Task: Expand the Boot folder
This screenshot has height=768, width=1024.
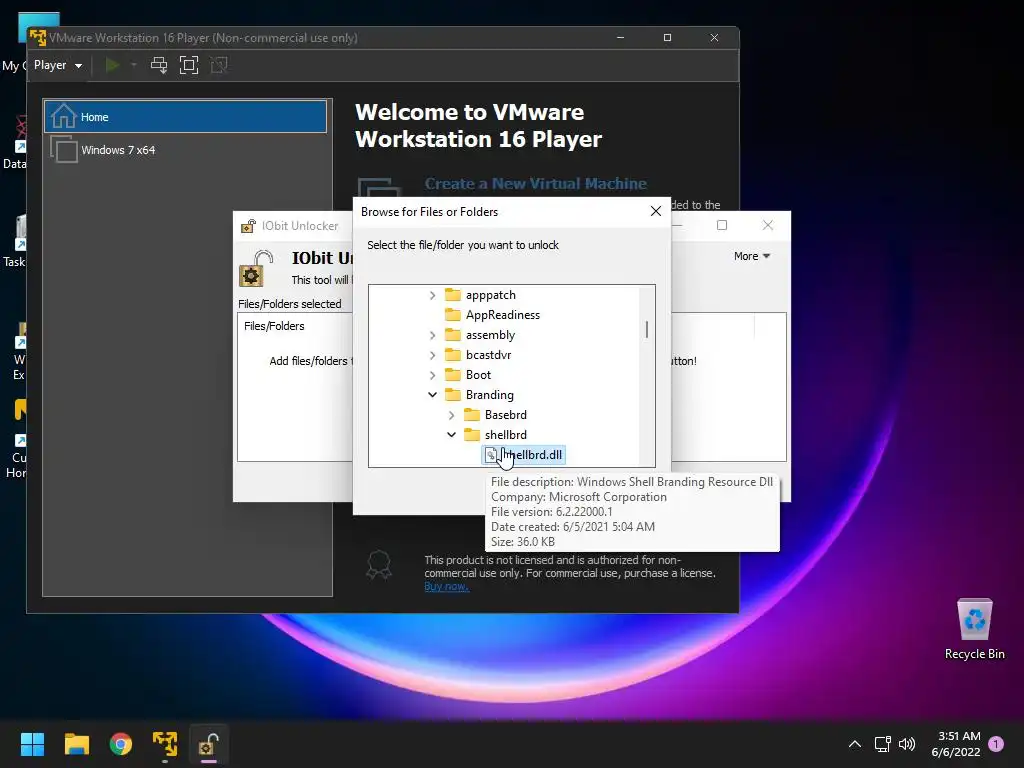Action: (x=432, y=375)
